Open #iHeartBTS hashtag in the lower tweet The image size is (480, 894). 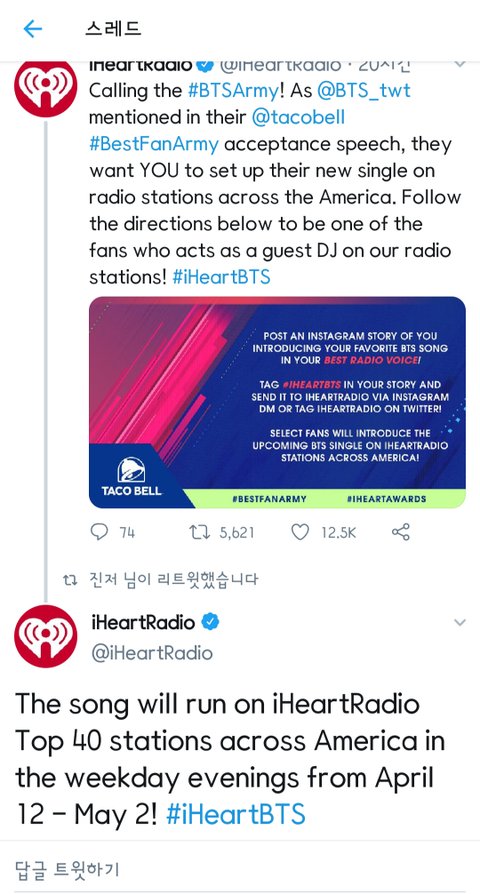[235, 814]
